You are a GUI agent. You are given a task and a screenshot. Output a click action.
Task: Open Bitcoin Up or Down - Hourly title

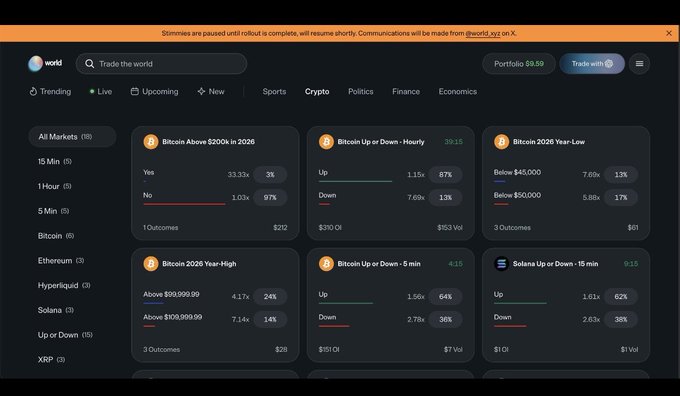pos(381,142)
